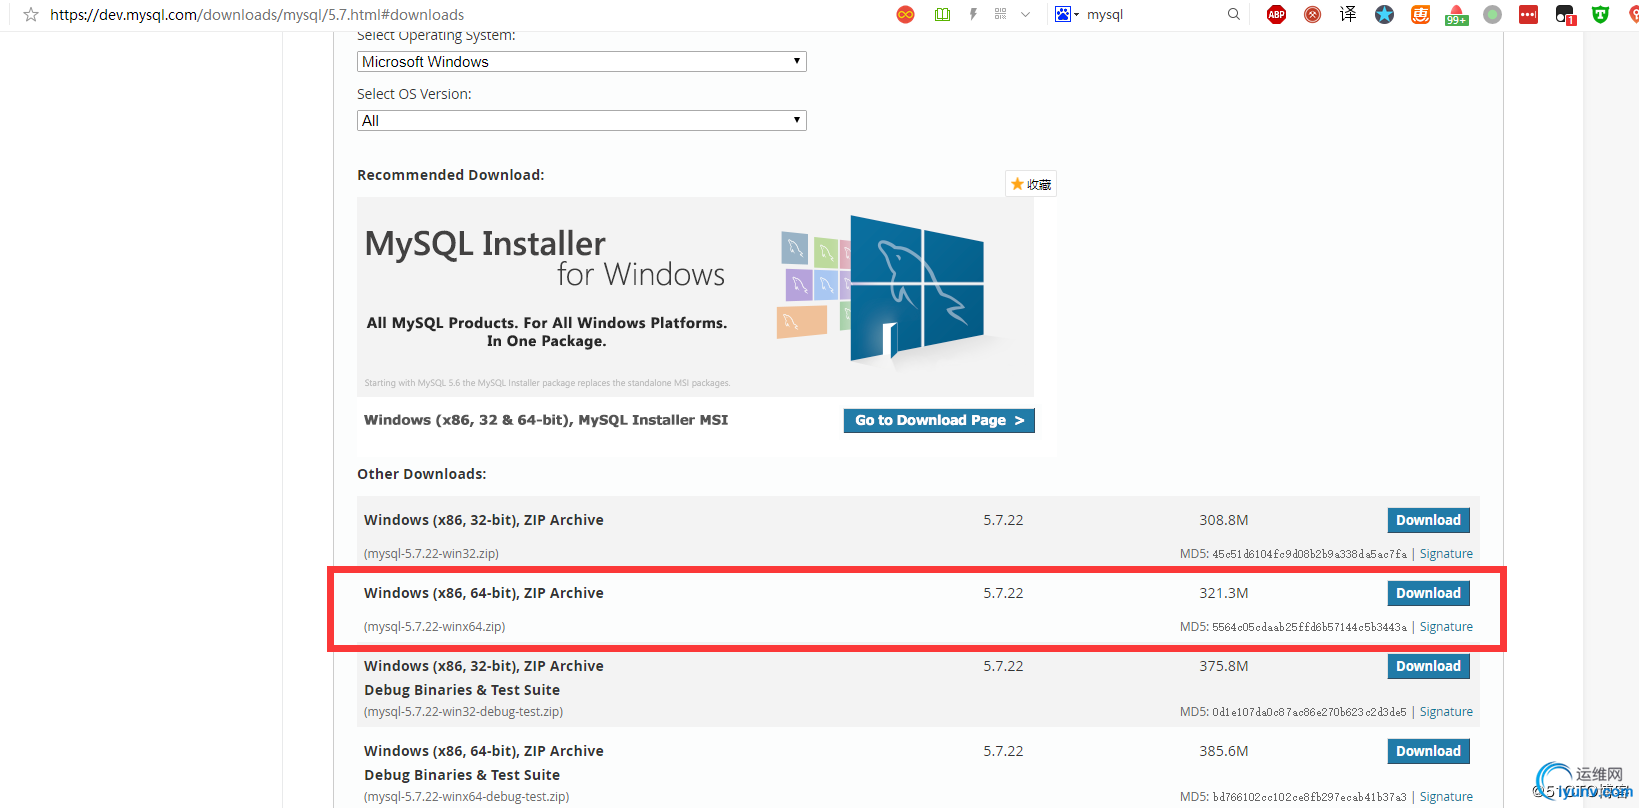Open the Signature link for mysql-5.7.22-winx64.zip
Image resolution: width=1639 pixels, height=808 pixels.
coord(1446,627)
